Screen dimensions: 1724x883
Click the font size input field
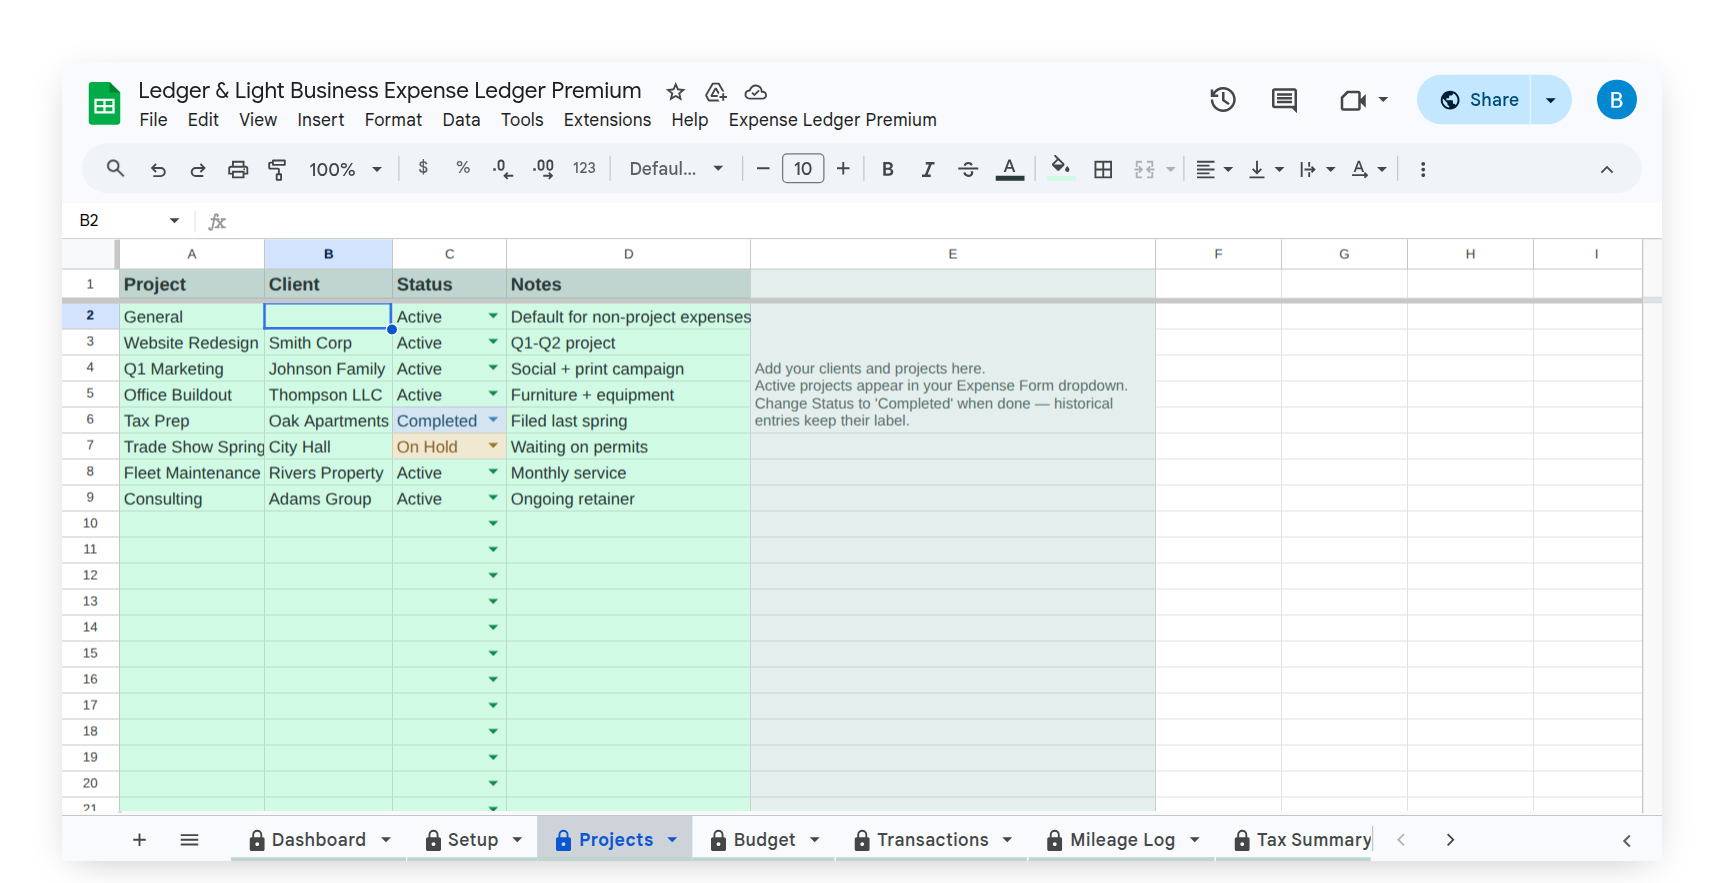point(803,169)
